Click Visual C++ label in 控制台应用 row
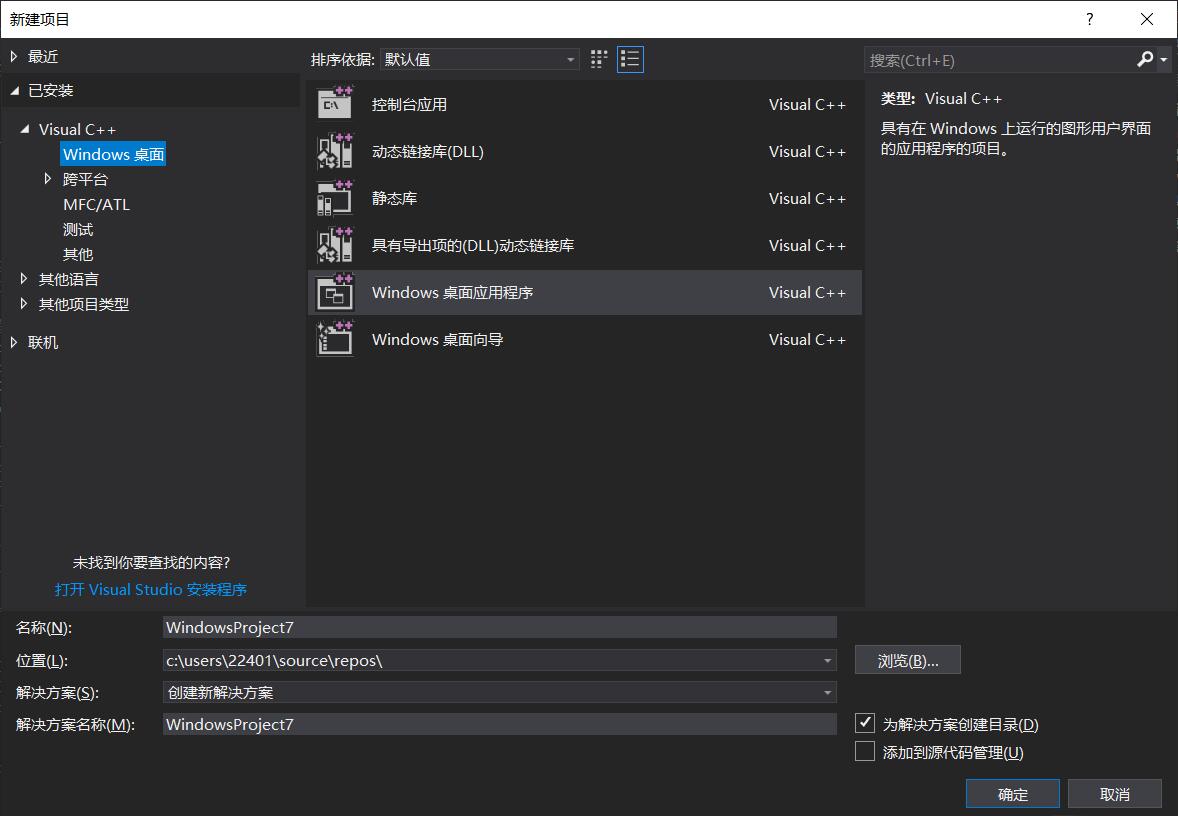The height and width of the screenshot is (816, 1178). 807,104
